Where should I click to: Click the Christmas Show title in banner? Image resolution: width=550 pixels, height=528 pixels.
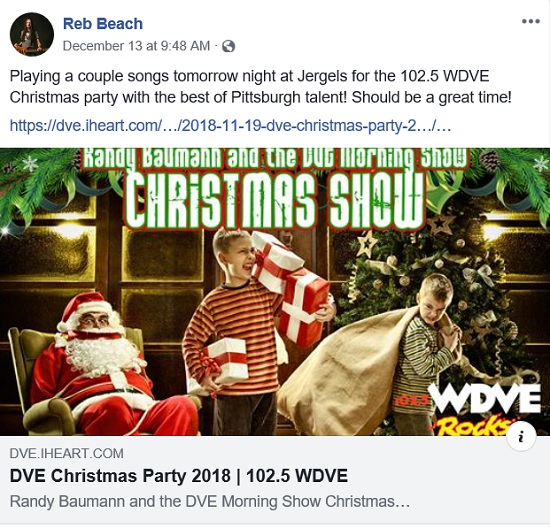point(275,200)
